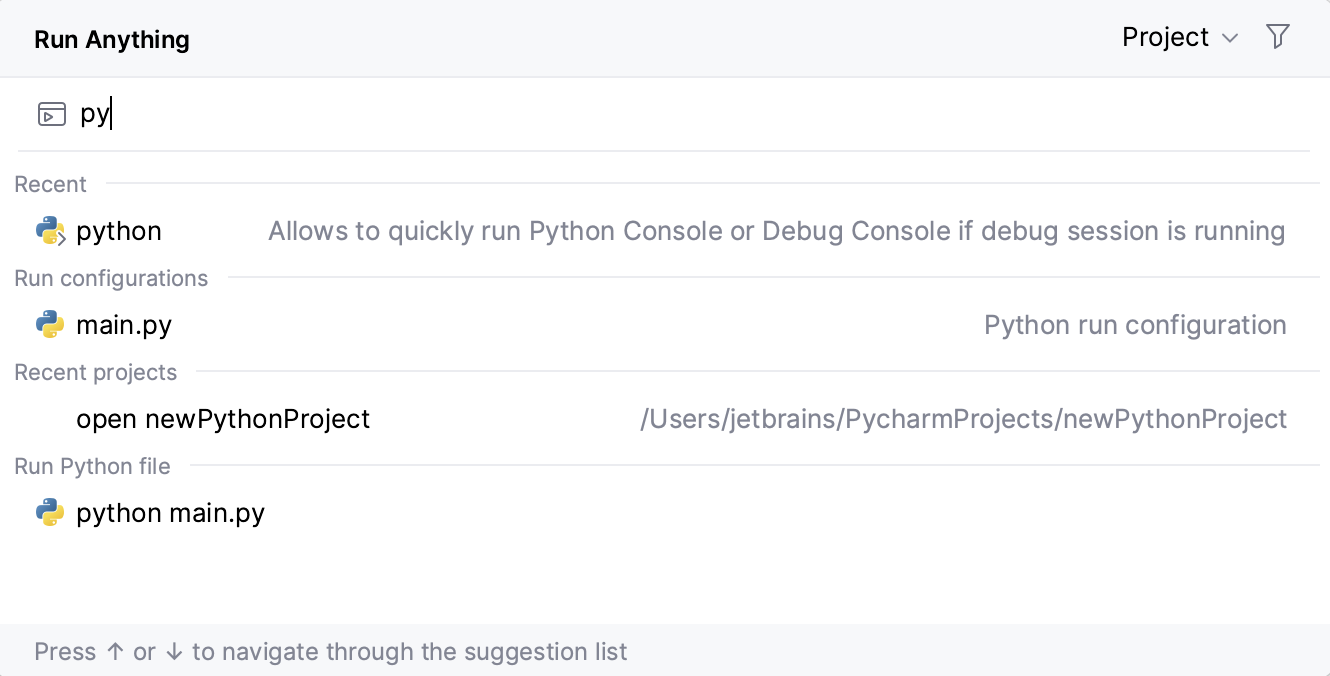Screen dimensions: 1330x676
Task: Click the Python console icon under Recent
Action: coord(50,231)
